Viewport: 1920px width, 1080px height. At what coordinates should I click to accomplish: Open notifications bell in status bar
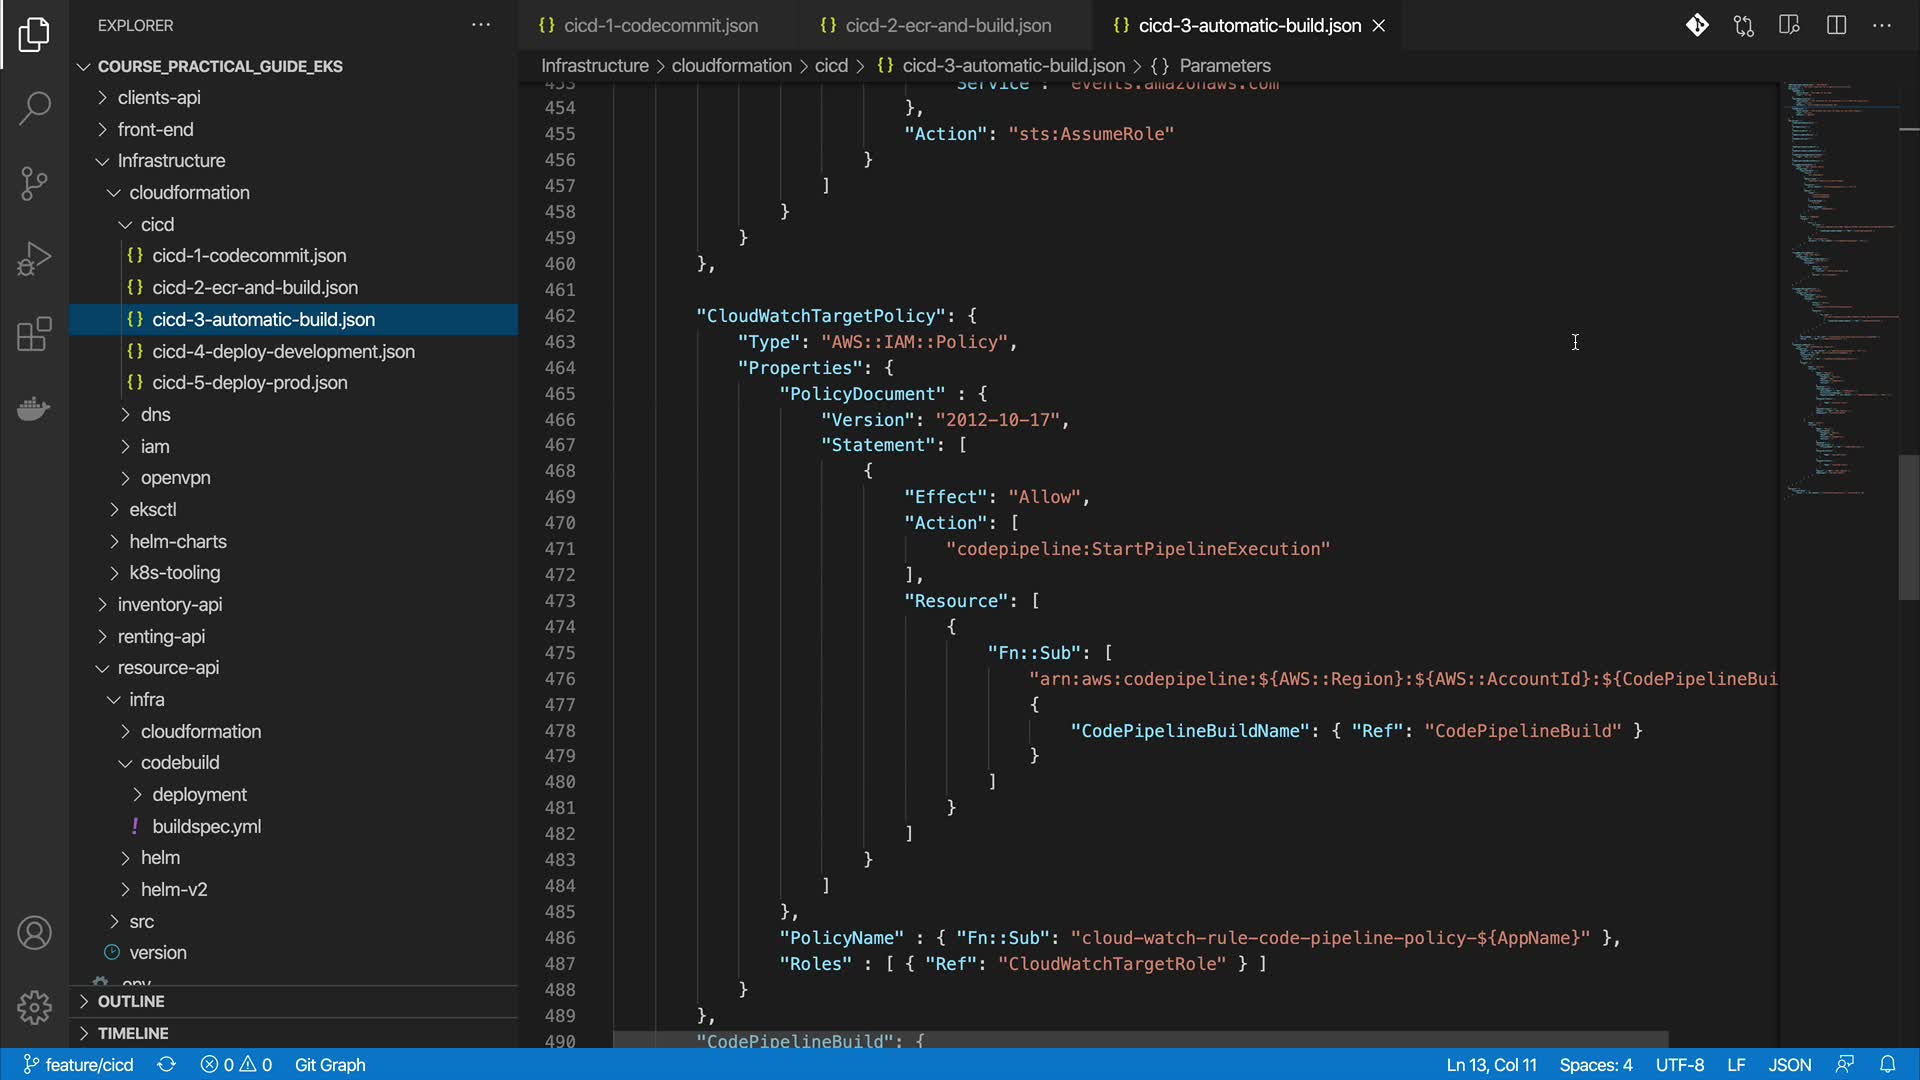[x=1887, y=1064]
